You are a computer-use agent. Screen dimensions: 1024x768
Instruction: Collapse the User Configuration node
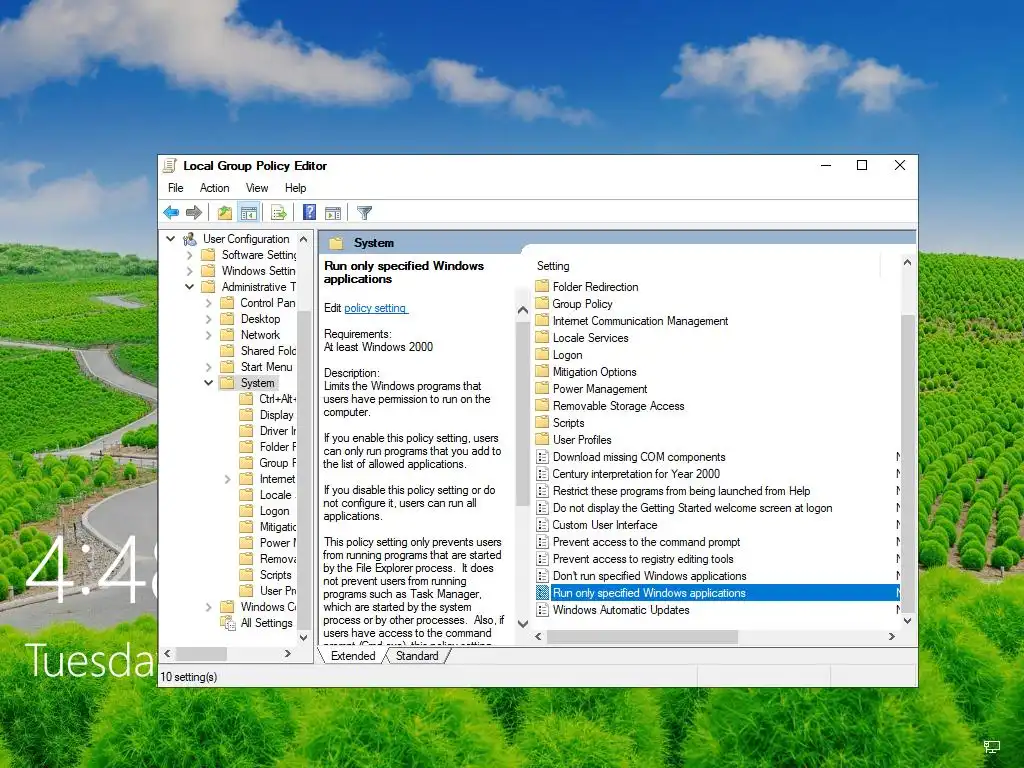pyautogui.click(x=170, y=239)
